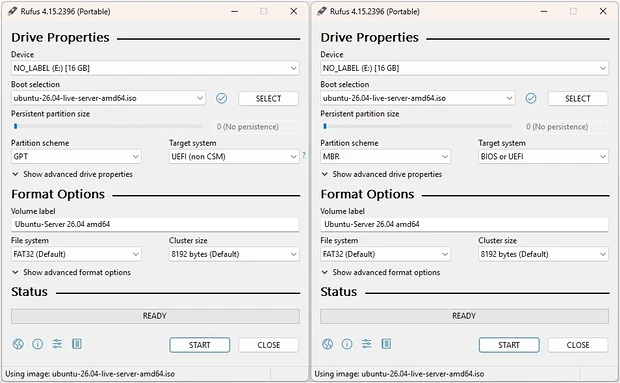Click READY progress bar in right window
Viewport: 620px width, 383px height.
click(x=464, y=316)
